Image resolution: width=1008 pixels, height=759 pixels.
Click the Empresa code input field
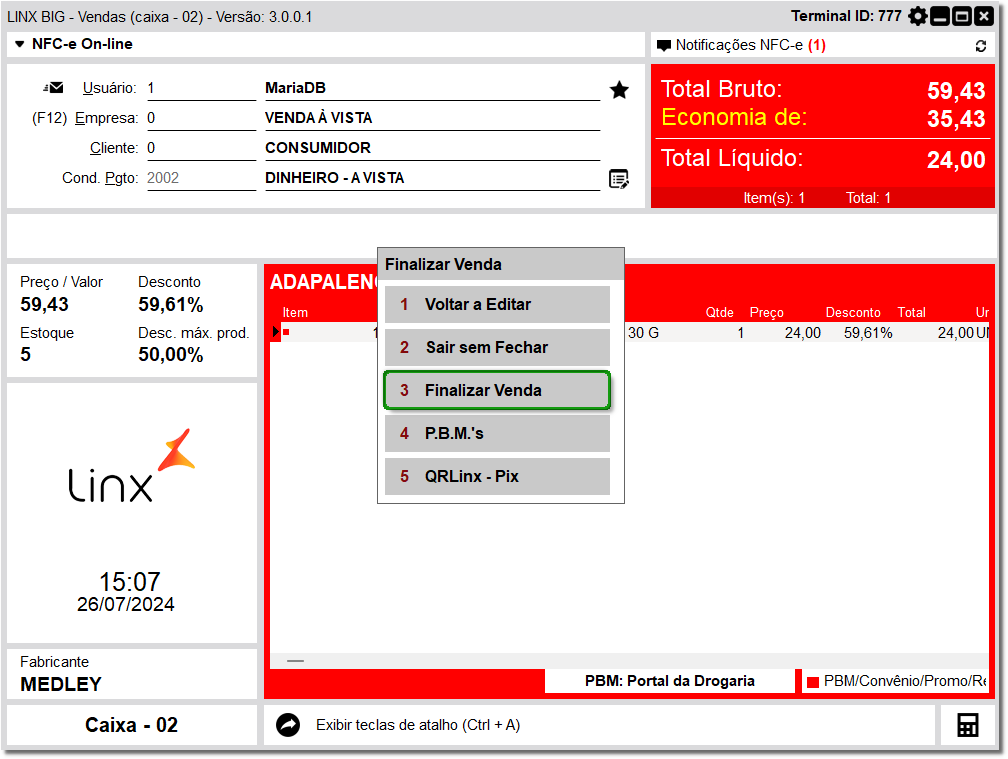[201, 119]
